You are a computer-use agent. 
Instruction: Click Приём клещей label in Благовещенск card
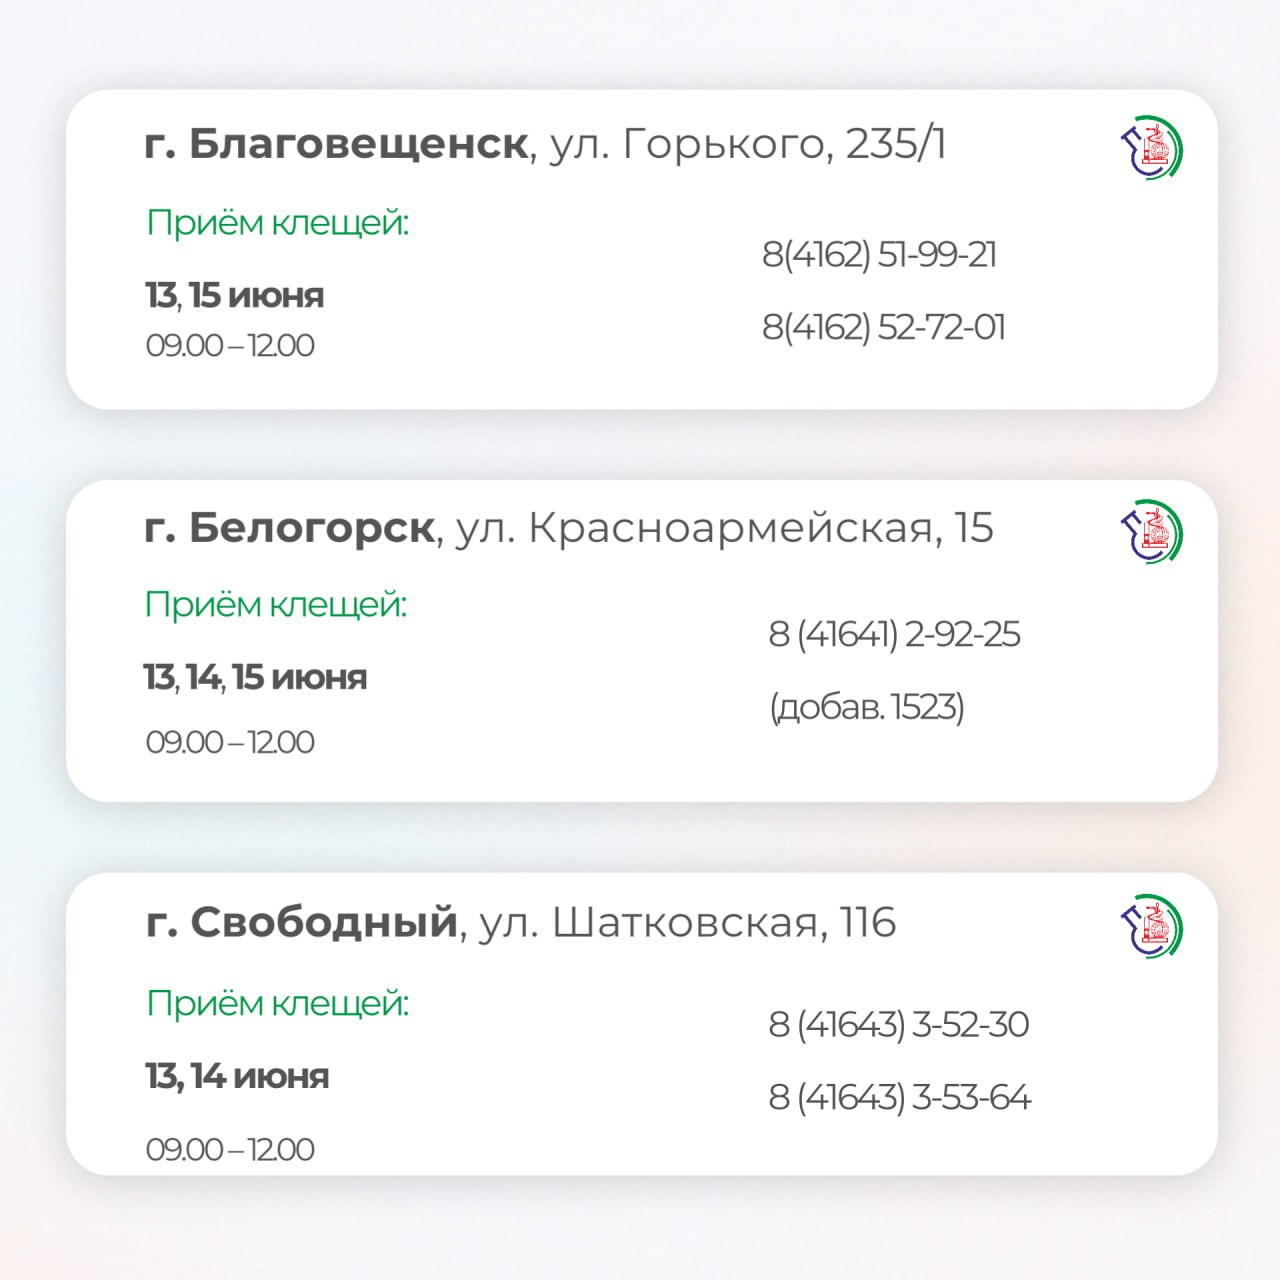coord(278,222)
